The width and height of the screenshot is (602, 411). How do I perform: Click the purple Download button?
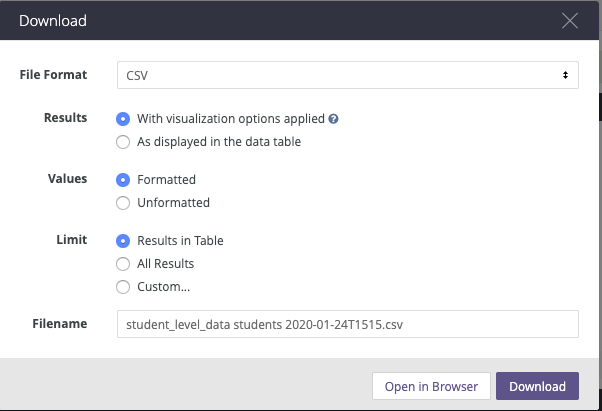point(537,386)
